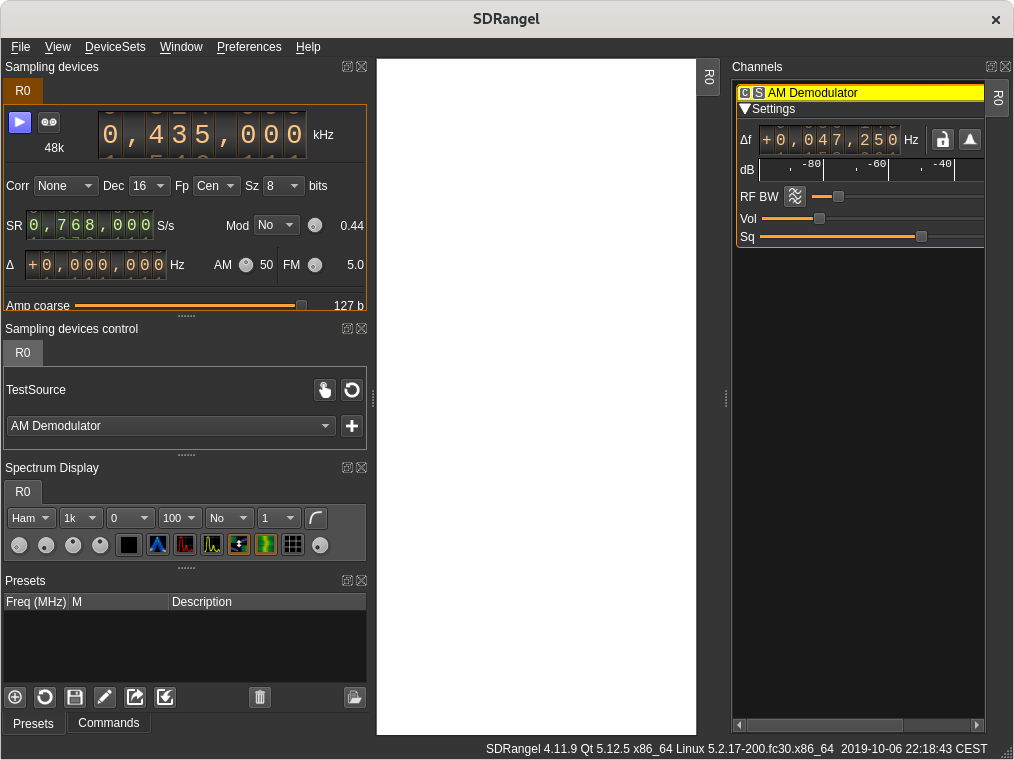The image size is (1014, 760).
Task: Open the Ham window function dropdown
Action: (x=30, y=517)
